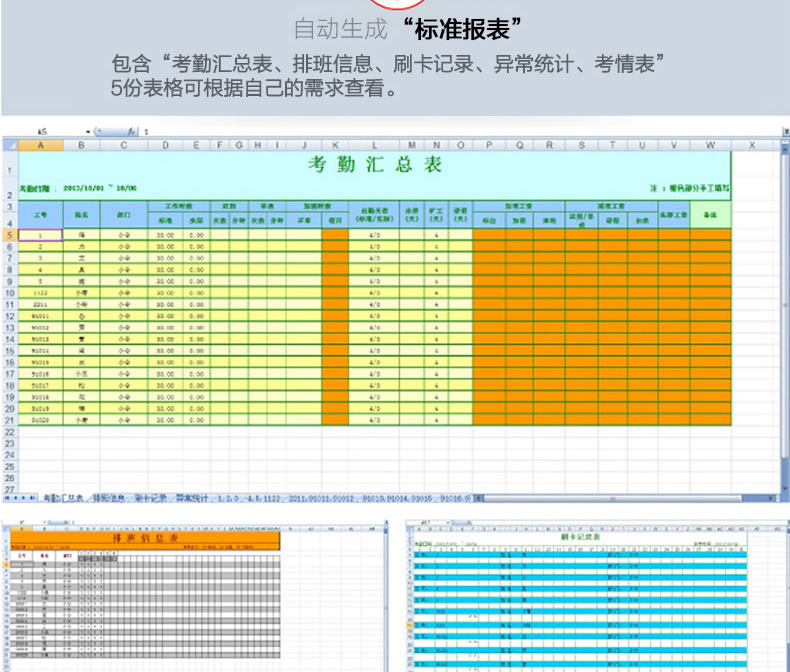790x672 pixels.
Task: Select column A header
Action: click(41, 146)
